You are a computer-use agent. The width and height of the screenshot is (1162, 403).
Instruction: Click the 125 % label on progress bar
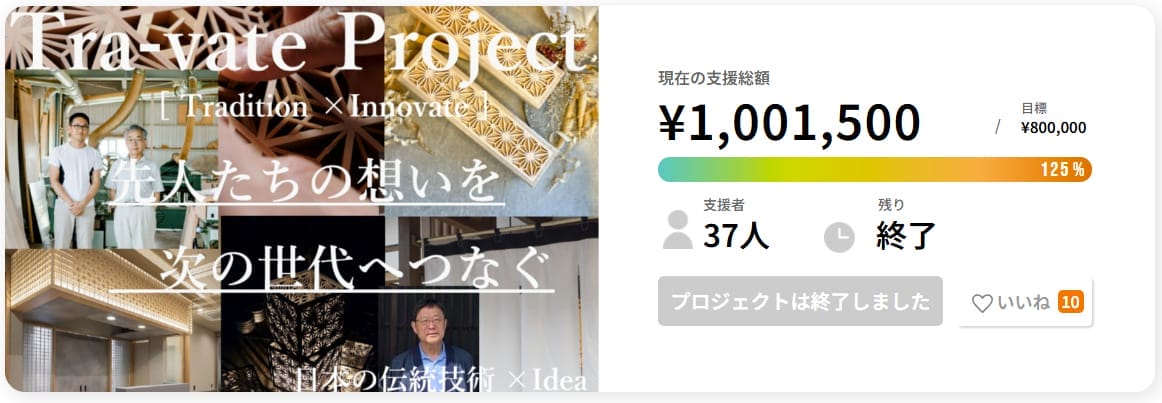(x=1062, y=169)
